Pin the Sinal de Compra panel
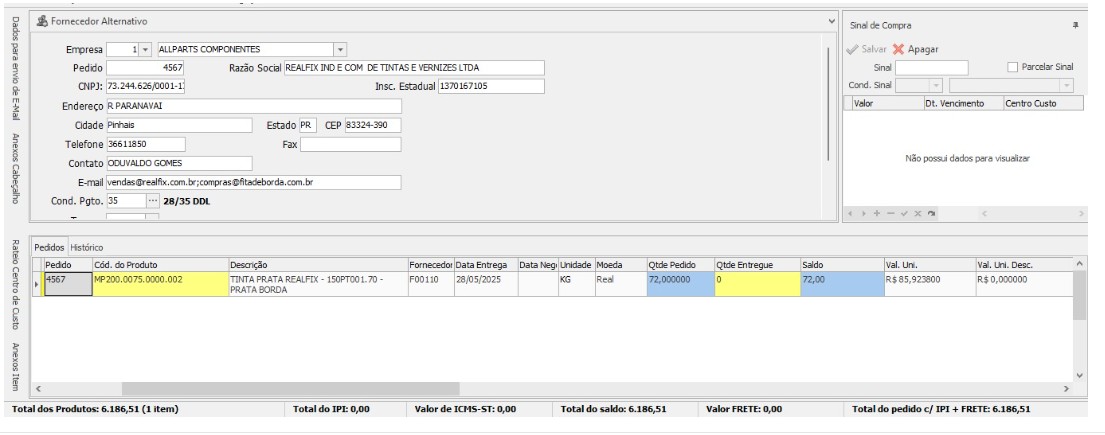 1076,25
